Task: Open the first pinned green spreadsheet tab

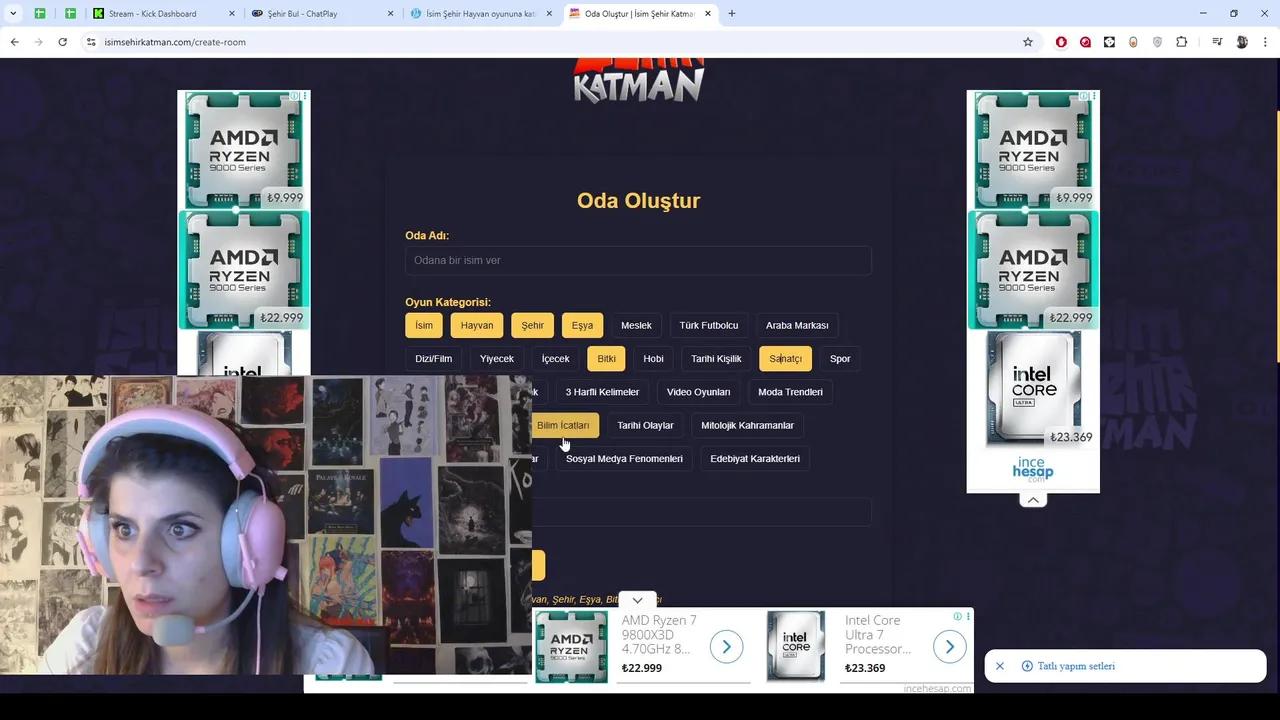Action: pos(40,14)
